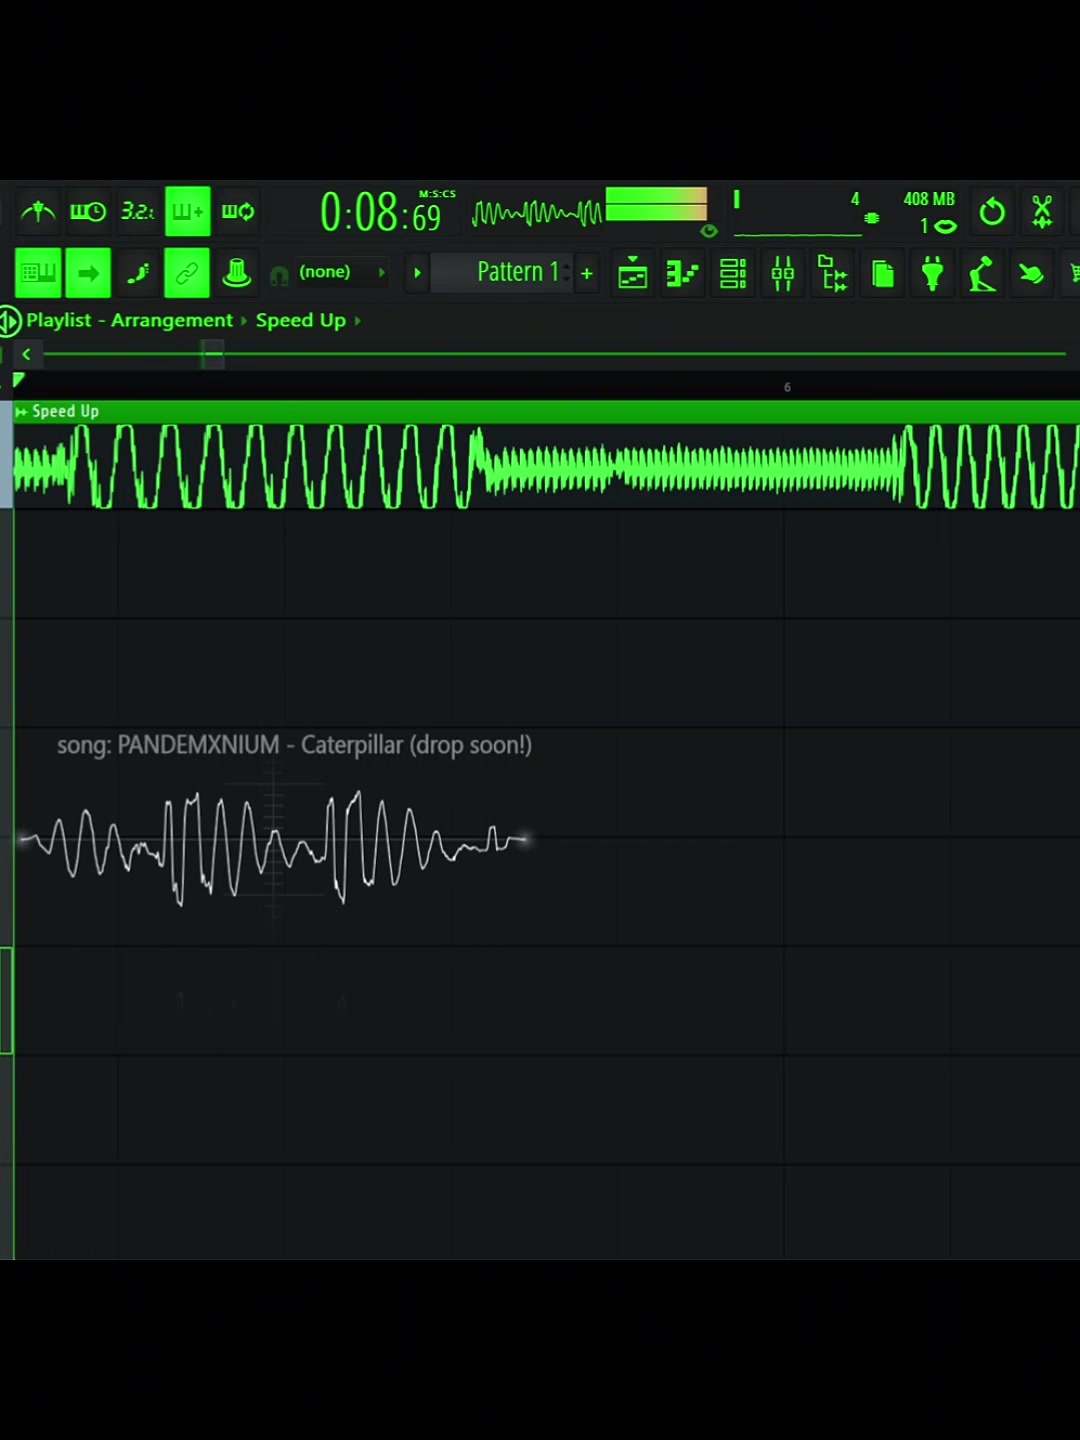Click the stacked documents icon

pos(882,273)
